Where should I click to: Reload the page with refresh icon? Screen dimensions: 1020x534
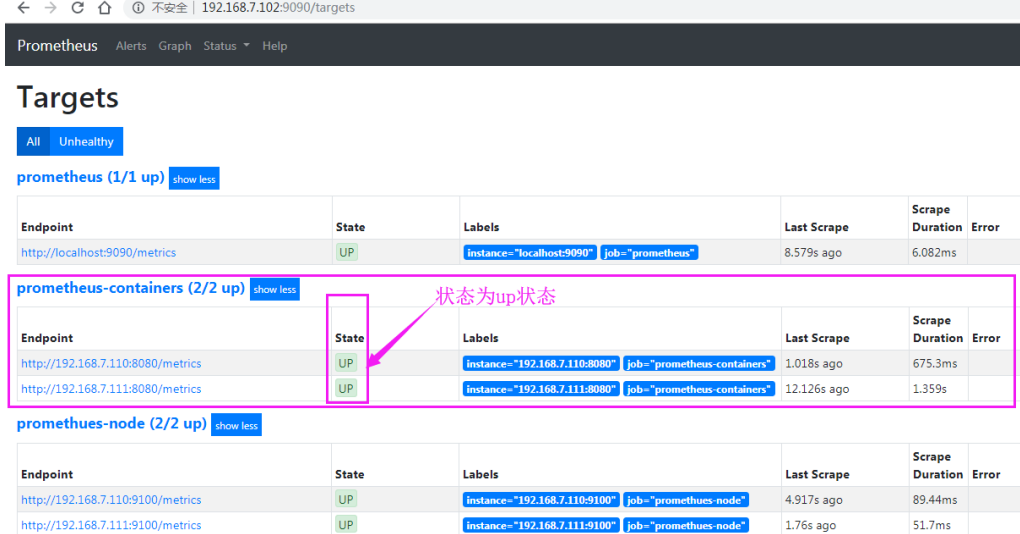click(77, 8)
